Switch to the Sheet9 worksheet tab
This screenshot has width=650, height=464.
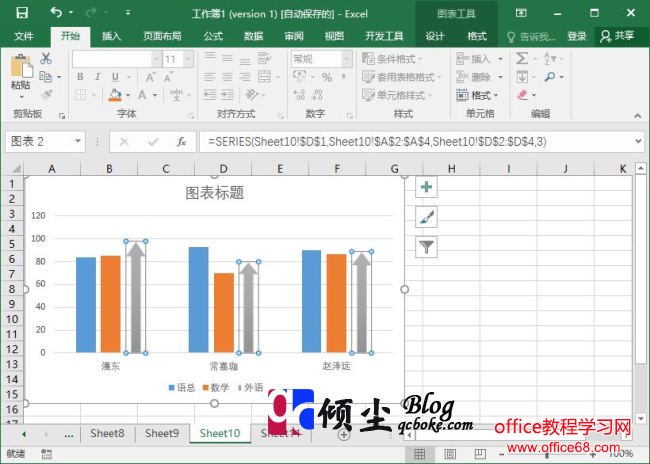[162, 433]
